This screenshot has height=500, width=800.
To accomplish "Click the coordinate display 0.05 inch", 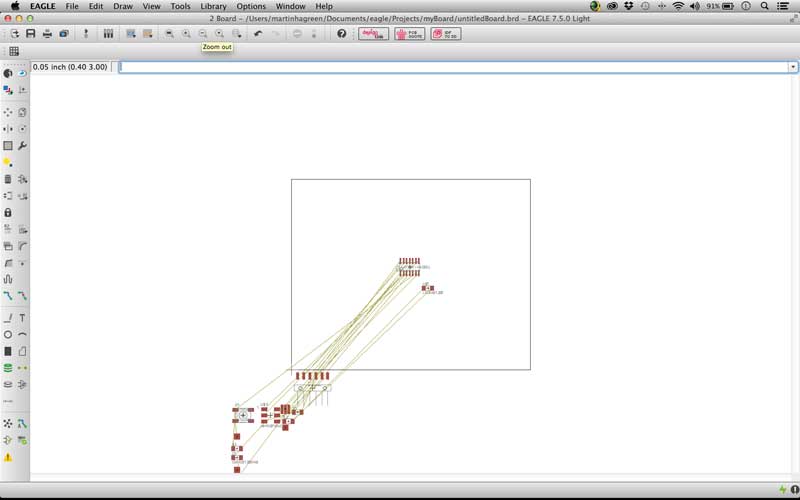I will [70, 67].
